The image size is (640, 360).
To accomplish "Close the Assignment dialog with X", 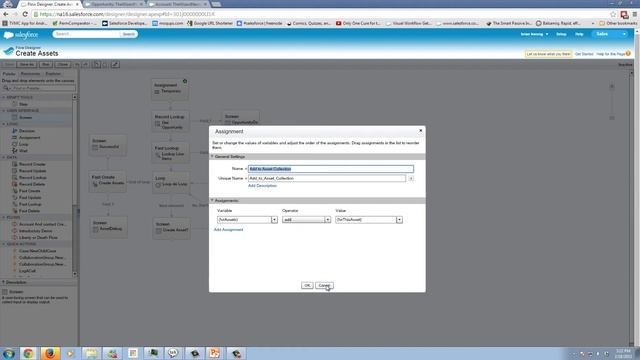I will pos(420,131).
